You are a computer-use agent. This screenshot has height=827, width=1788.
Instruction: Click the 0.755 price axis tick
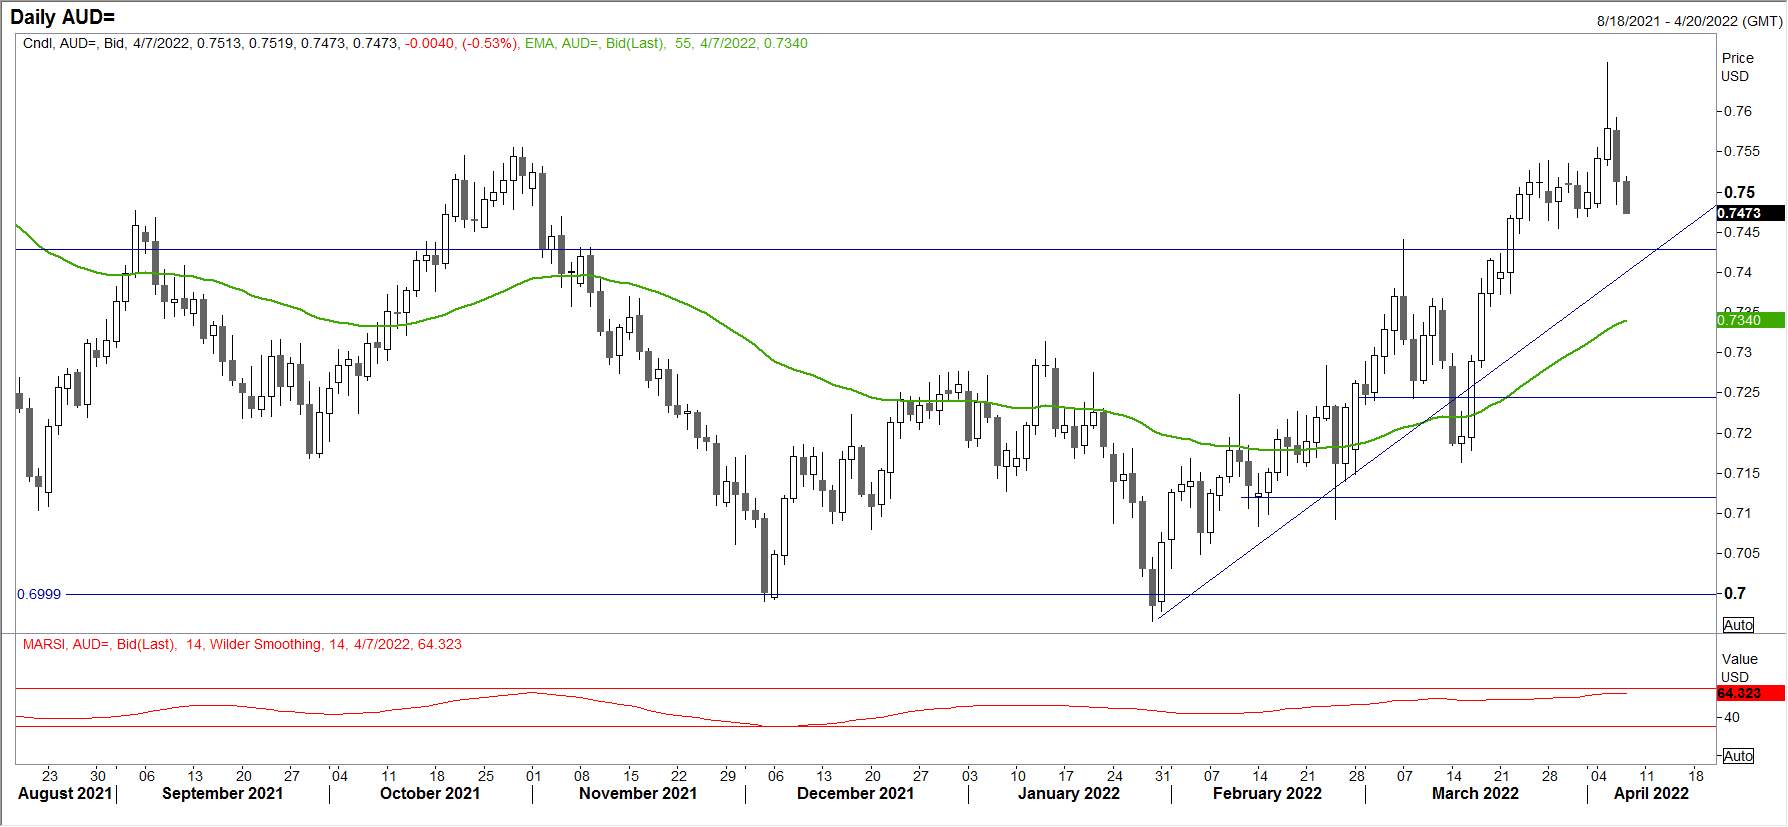1742,152
